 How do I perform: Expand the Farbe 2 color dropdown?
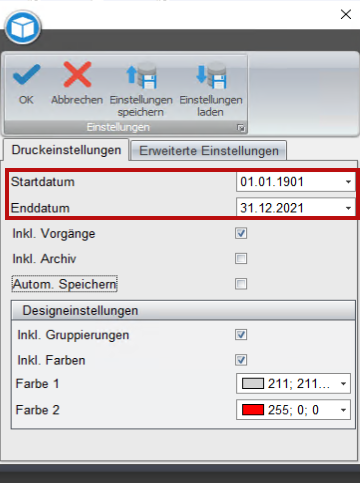click(343, 410)
